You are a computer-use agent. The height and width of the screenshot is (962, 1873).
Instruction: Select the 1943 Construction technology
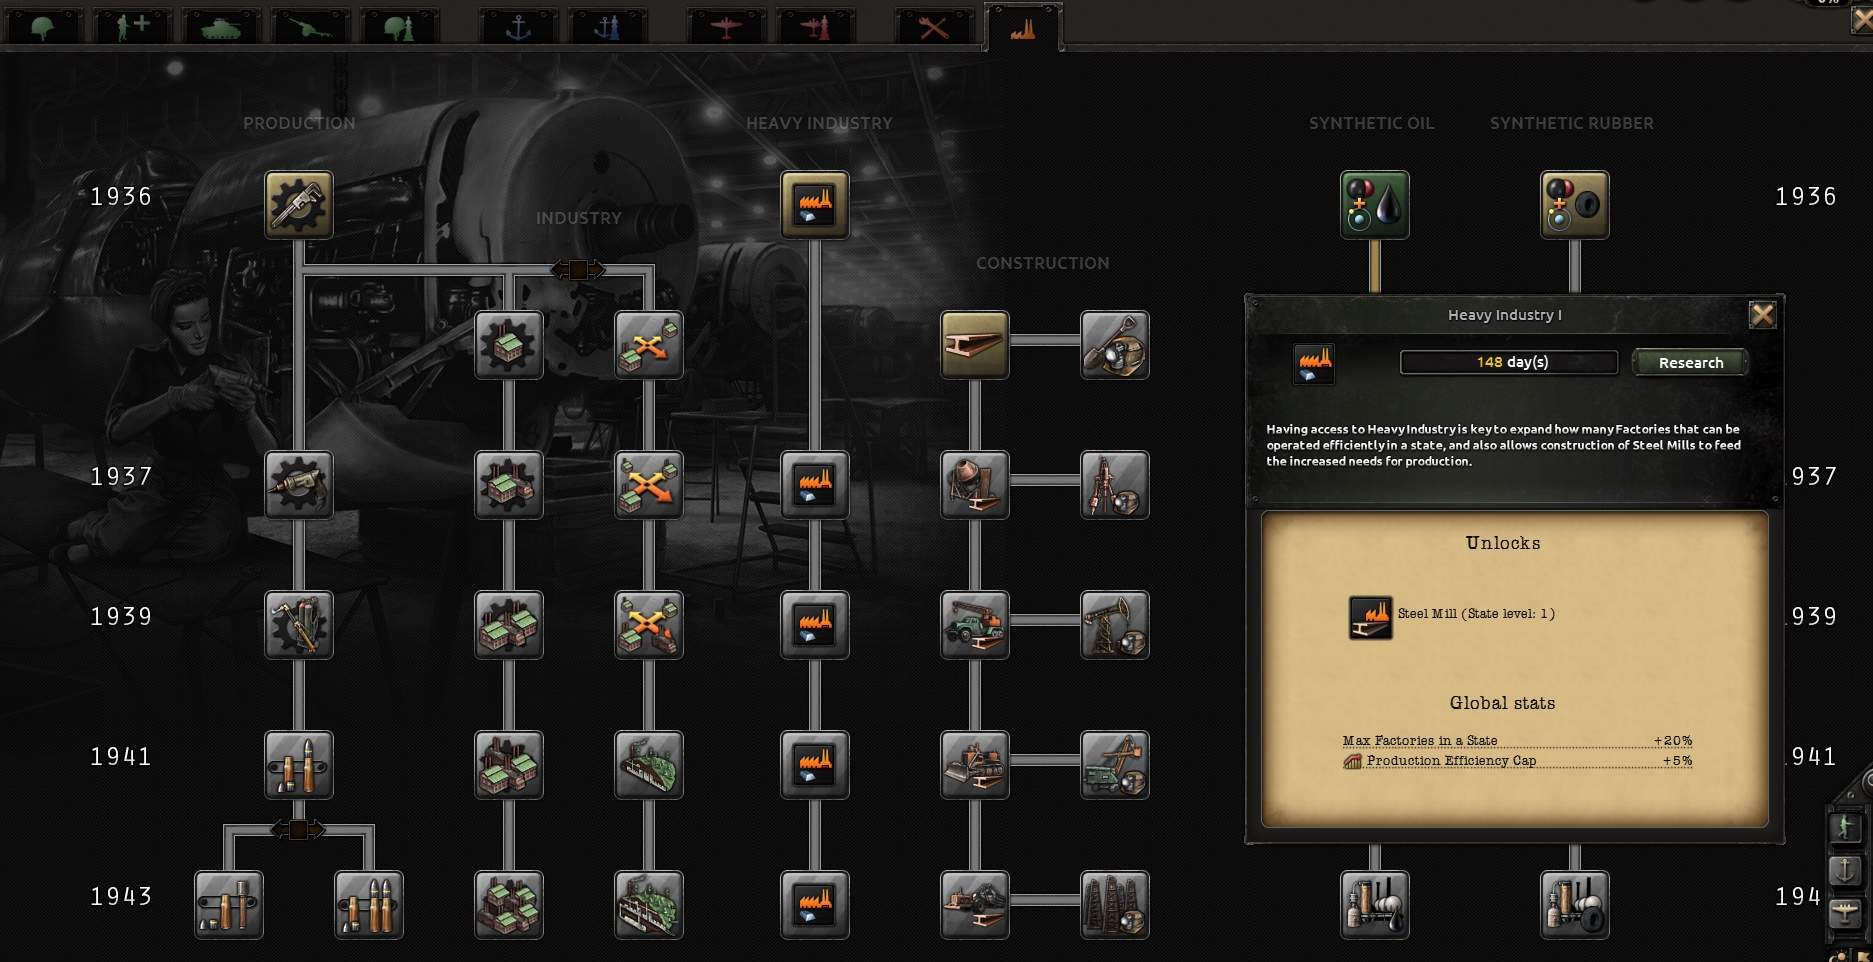coord(975,905)
